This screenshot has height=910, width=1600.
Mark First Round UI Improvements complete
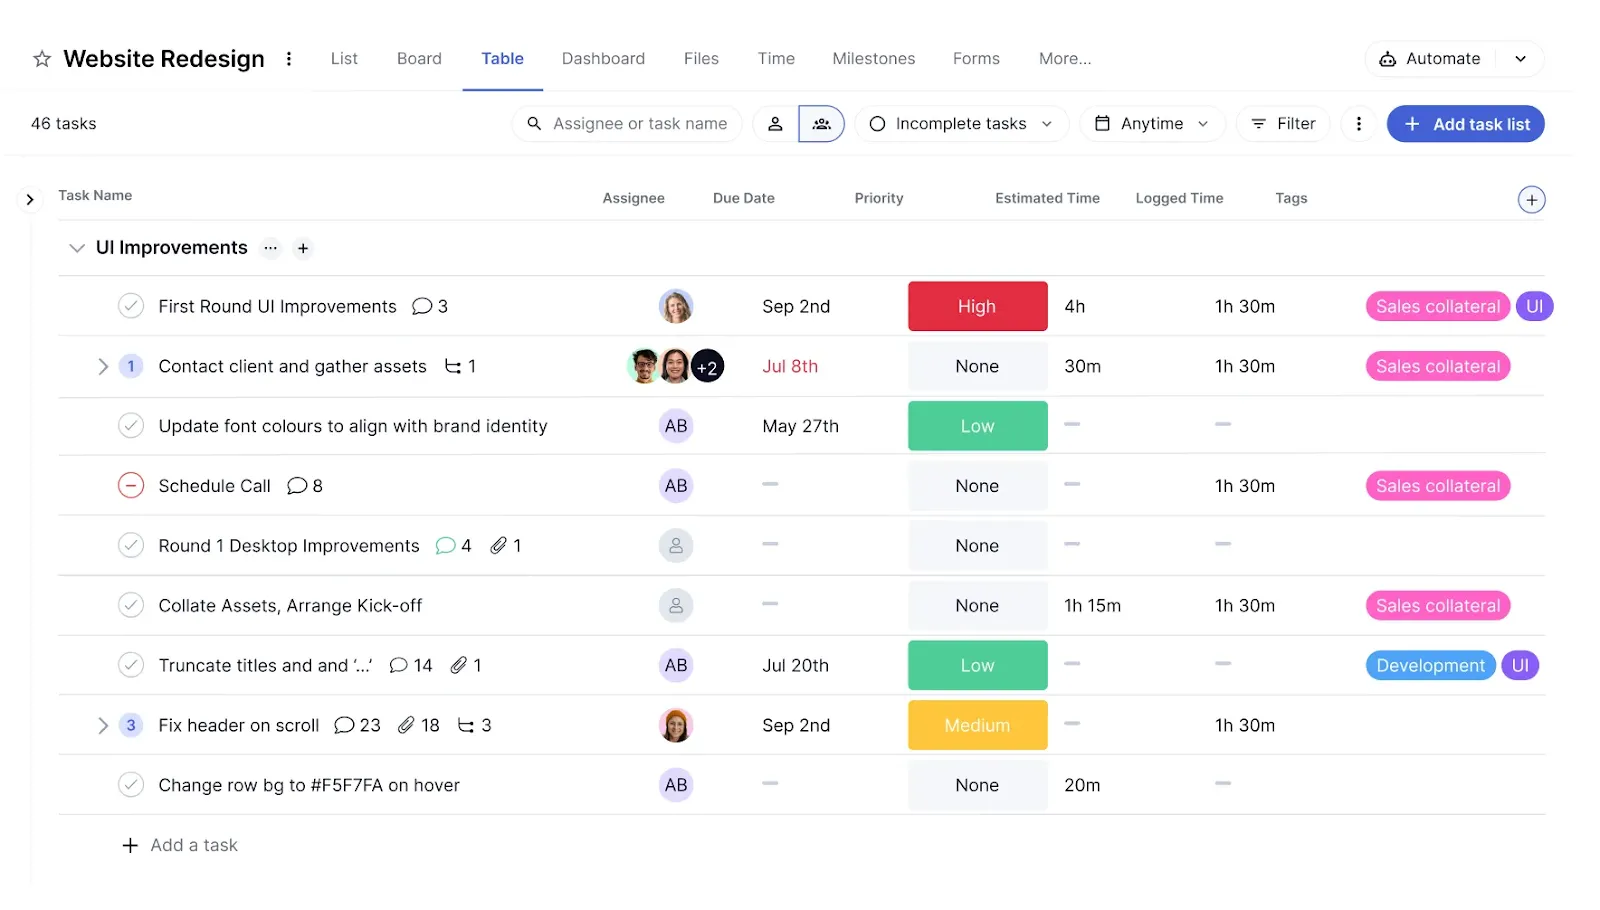(131, 306)
